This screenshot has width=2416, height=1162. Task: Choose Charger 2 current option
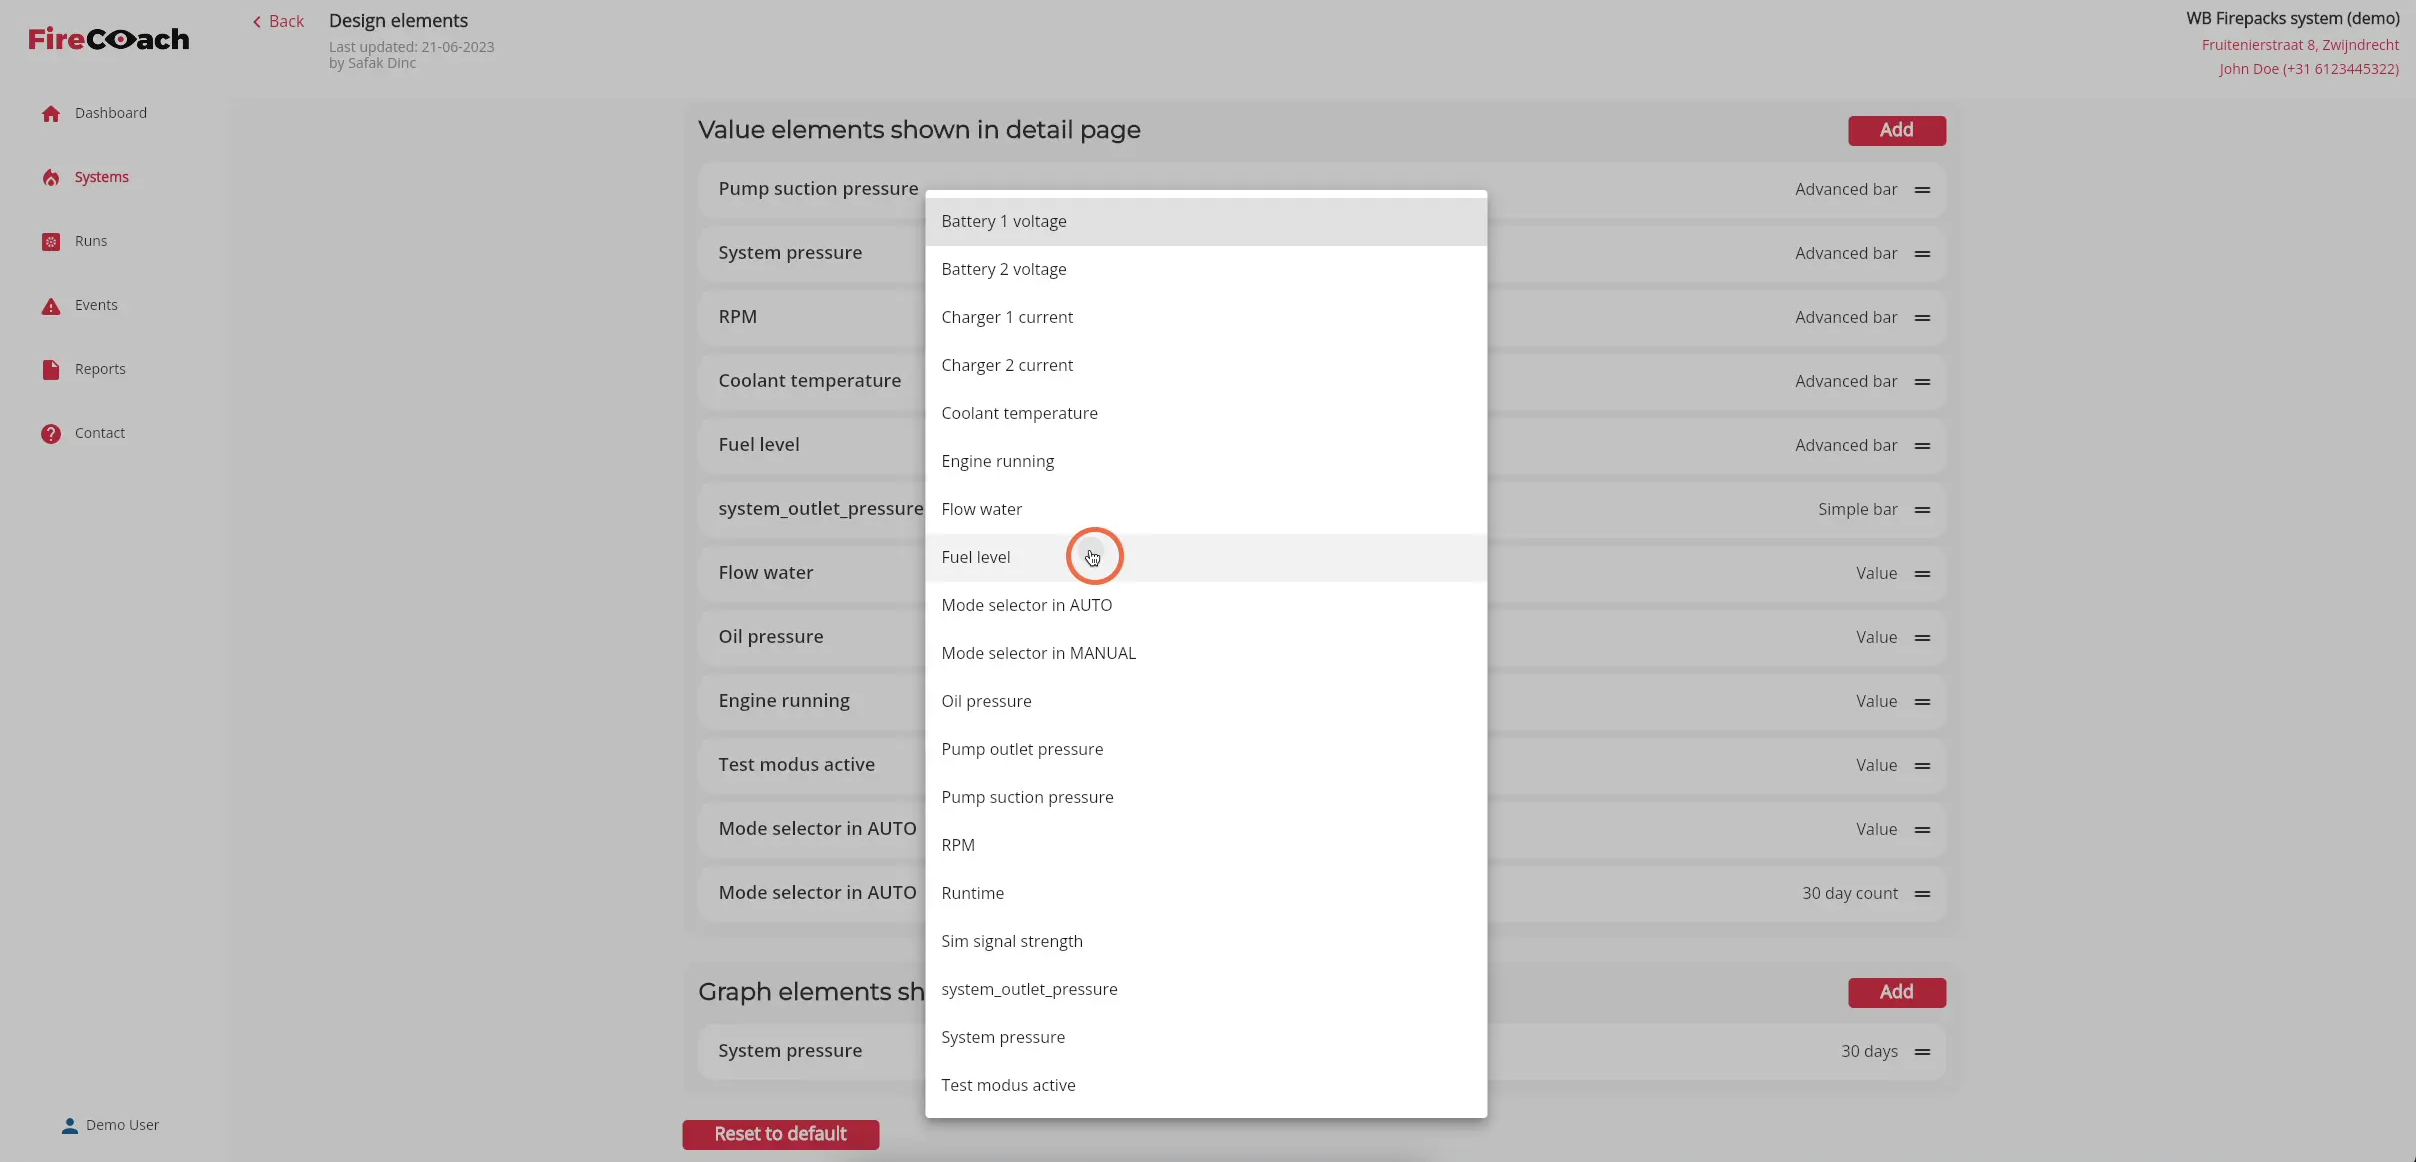[x=1205, y=366]
